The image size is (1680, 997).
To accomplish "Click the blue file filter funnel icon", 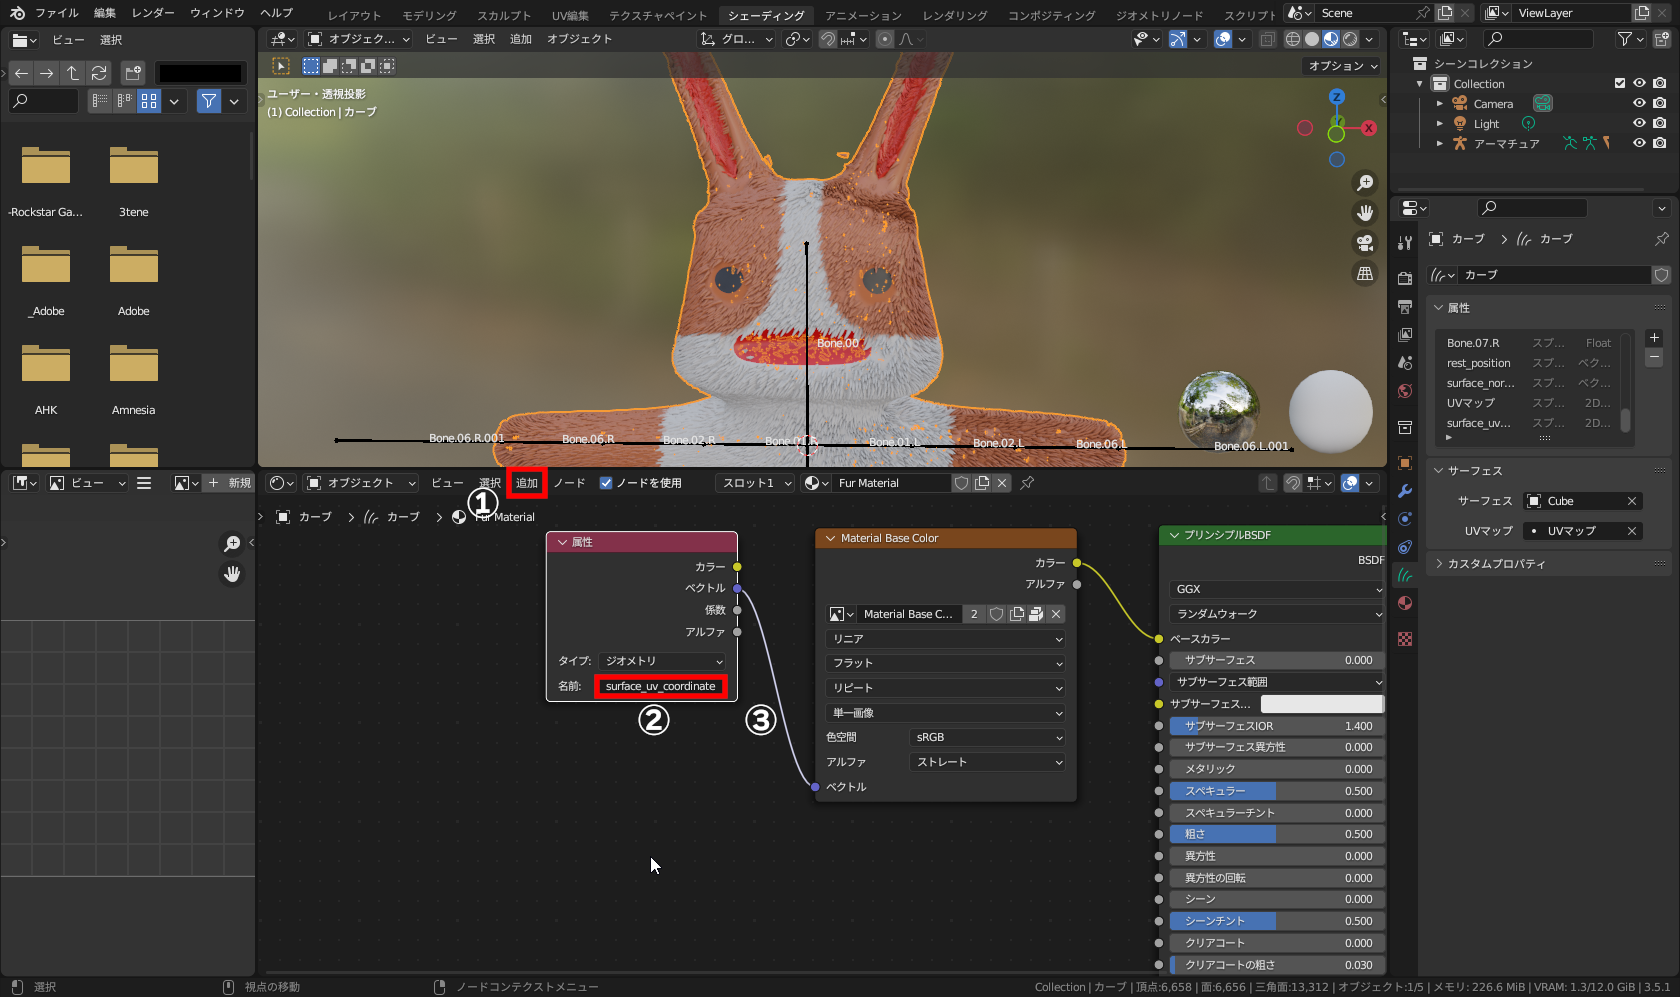I will (x=208, y=101).
